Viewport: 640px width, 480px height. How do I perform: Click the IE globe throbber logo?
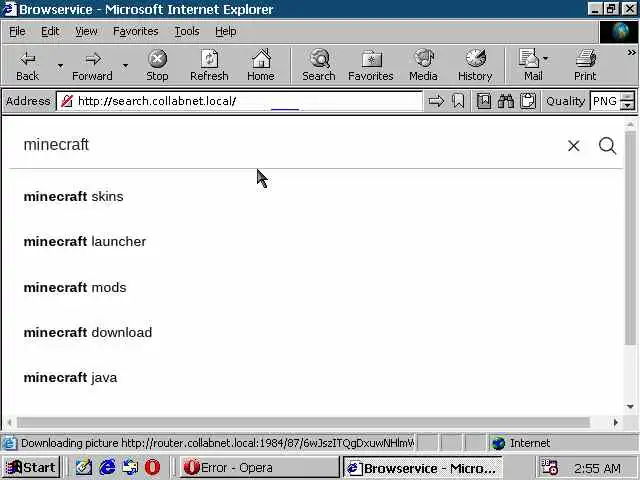[x=619, y=32]
